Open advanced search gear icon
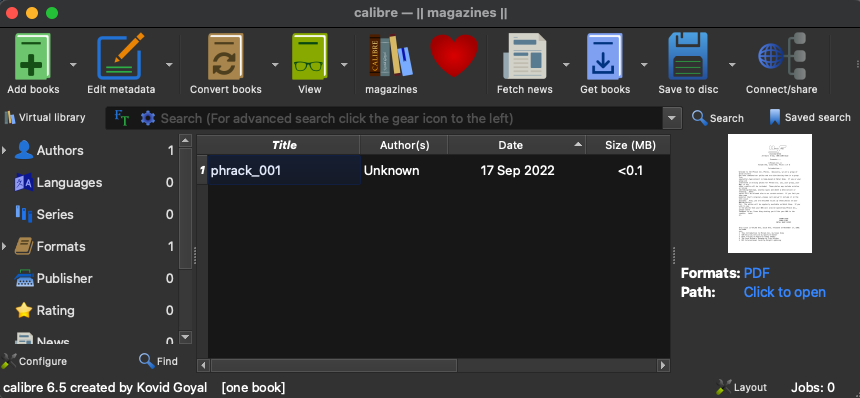This screenshot has width=860, height=398. point(148,118)
